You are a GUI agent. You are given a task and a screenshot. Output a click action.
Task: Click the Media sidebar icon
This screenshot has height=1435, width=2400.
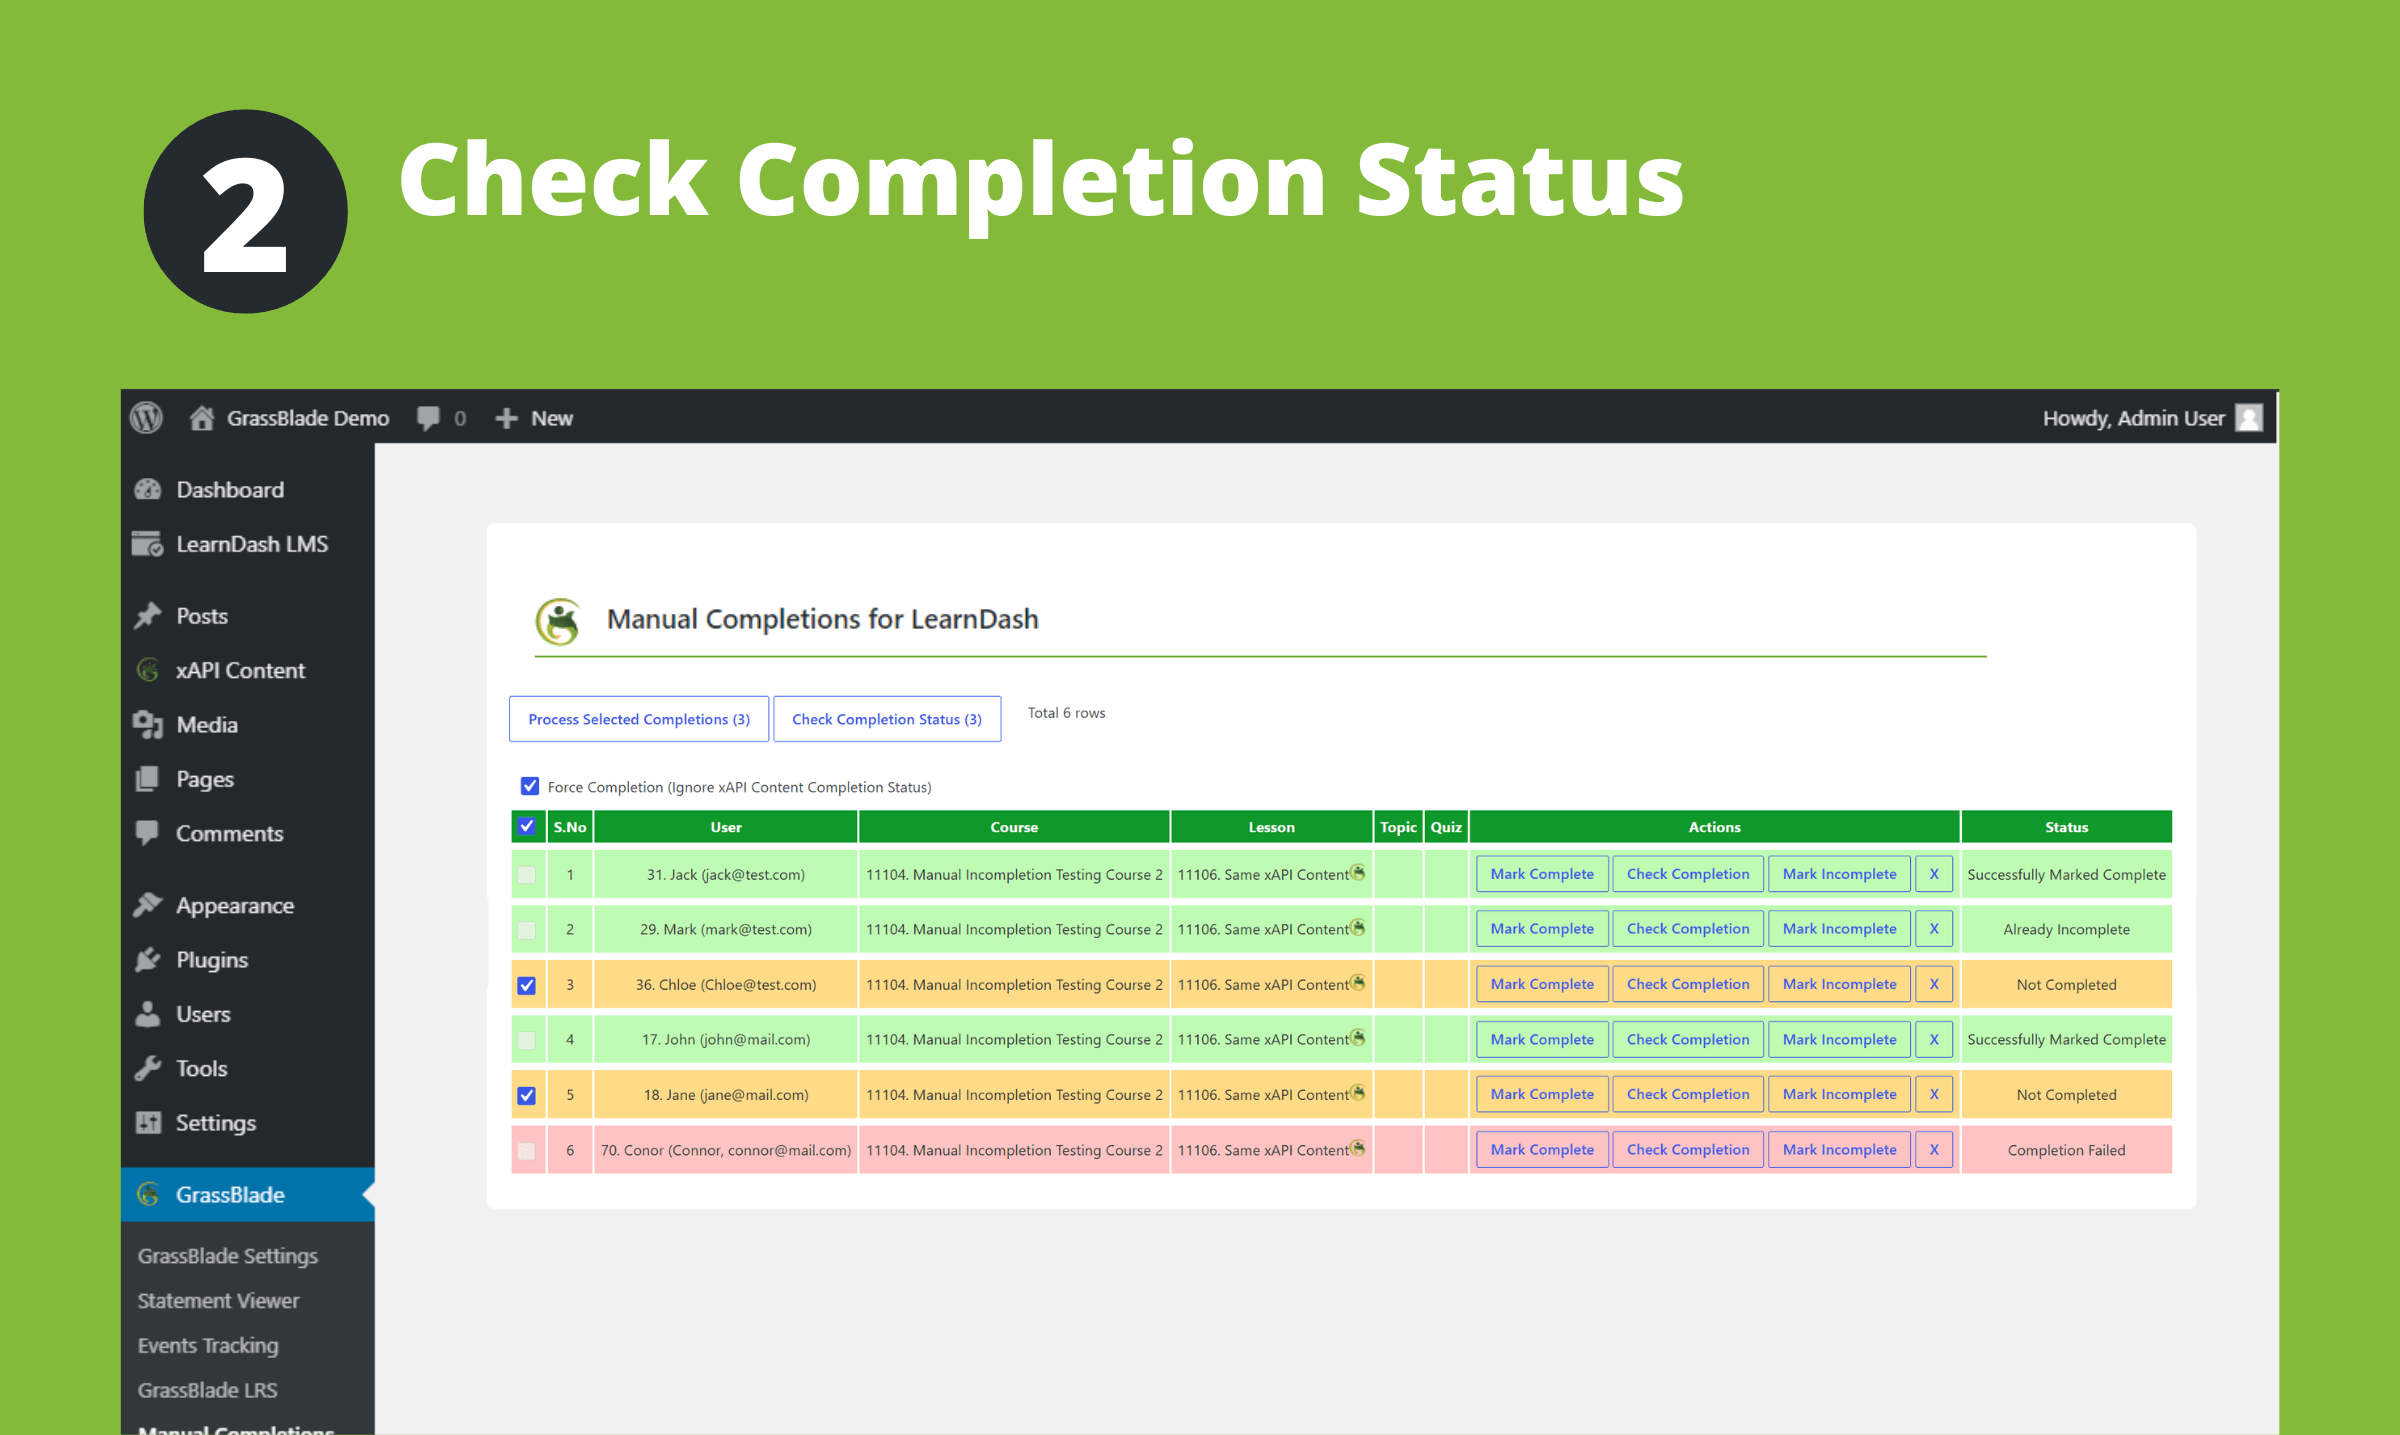click(148, 725)
